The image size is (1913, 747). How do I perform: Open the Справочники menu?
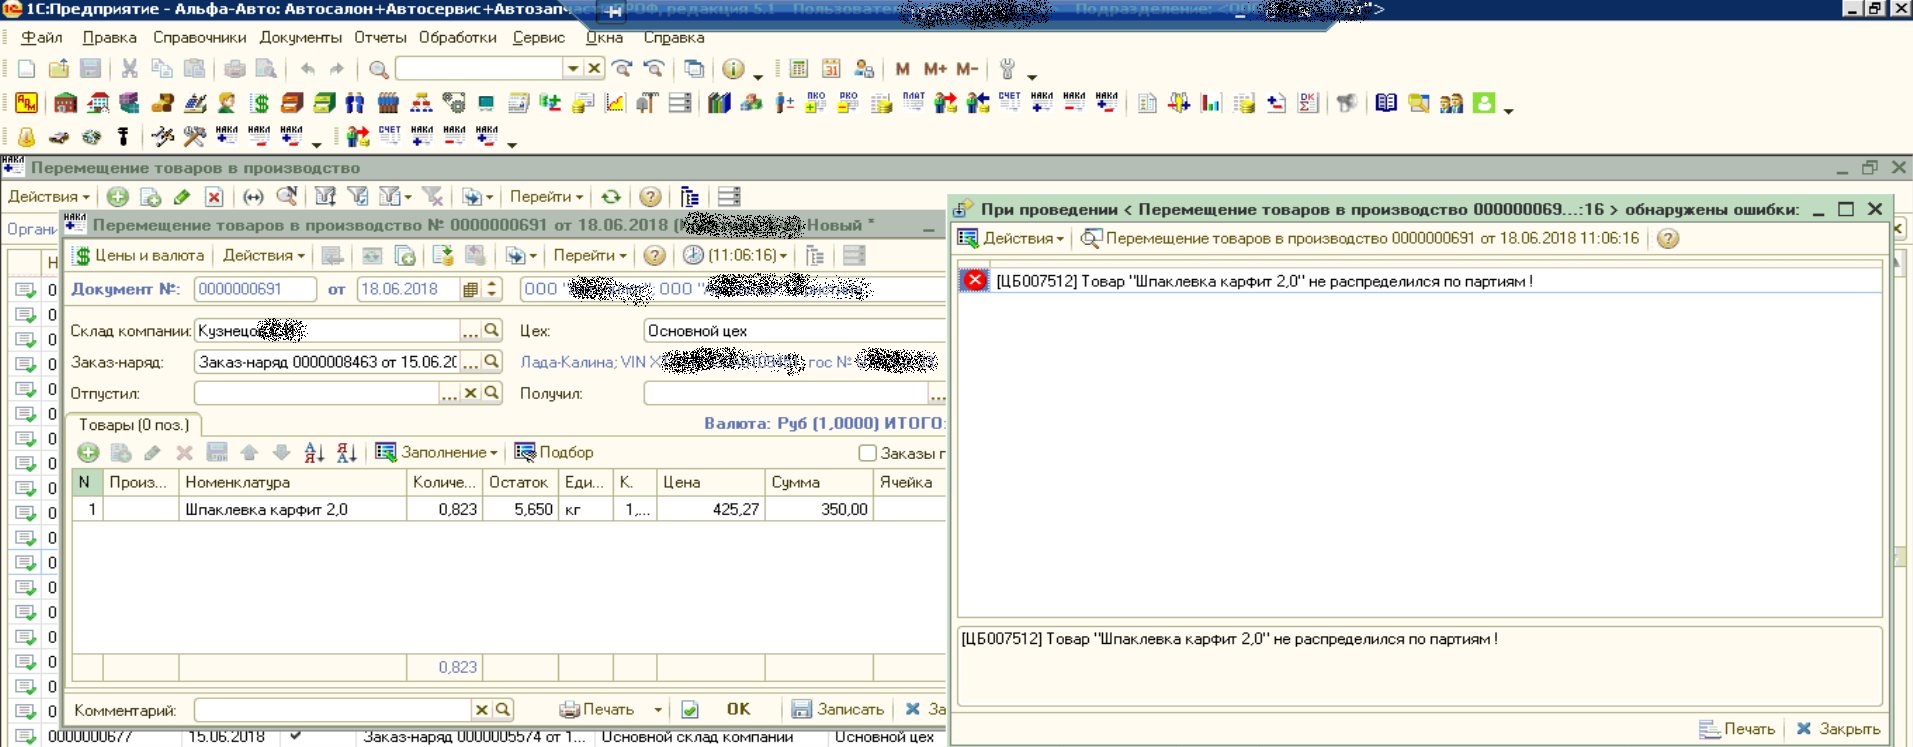pyautogui.click(x=199, y=38)
